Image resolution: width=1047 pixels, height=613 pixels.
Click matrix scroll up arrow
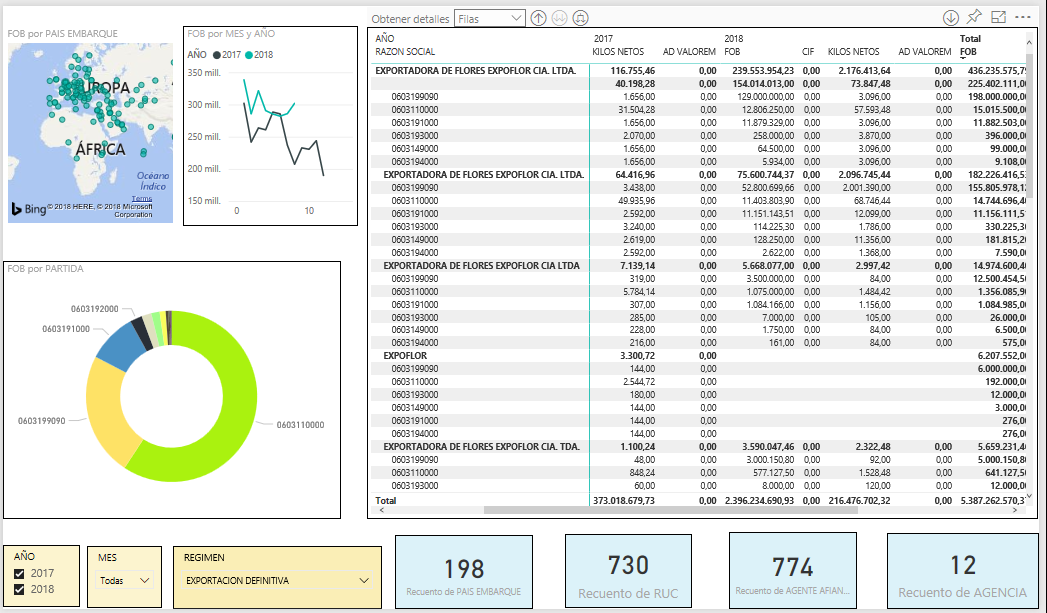pos(1029,42)
